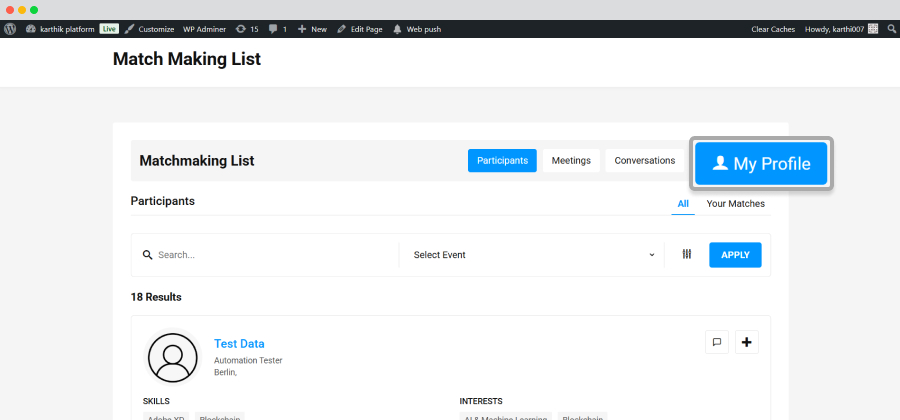Start chat with Test Data
This screenshot has width=900, height=420.
click(x=717, y=342)
